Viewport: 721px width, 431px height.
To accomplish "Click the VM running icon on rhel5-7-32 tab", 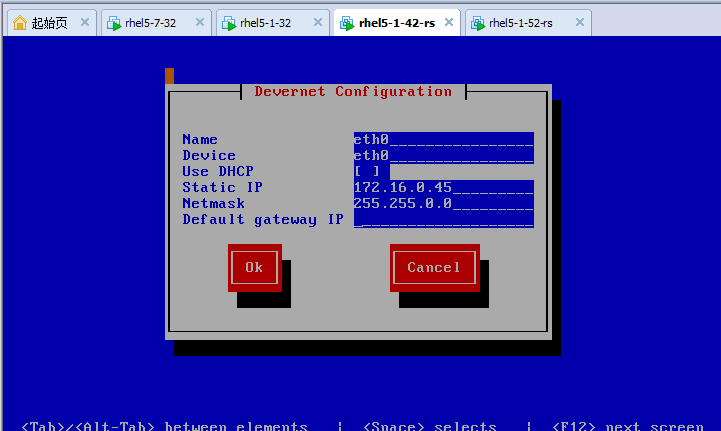I will (x=114, y=23).
